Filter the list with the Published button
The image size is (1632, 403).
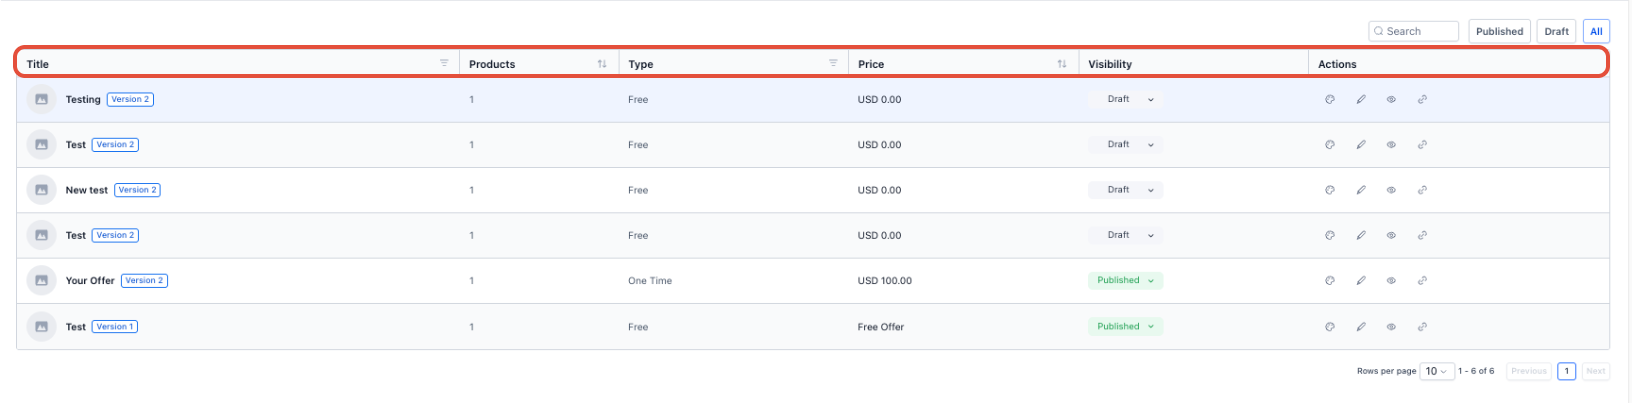point(1499,31)
